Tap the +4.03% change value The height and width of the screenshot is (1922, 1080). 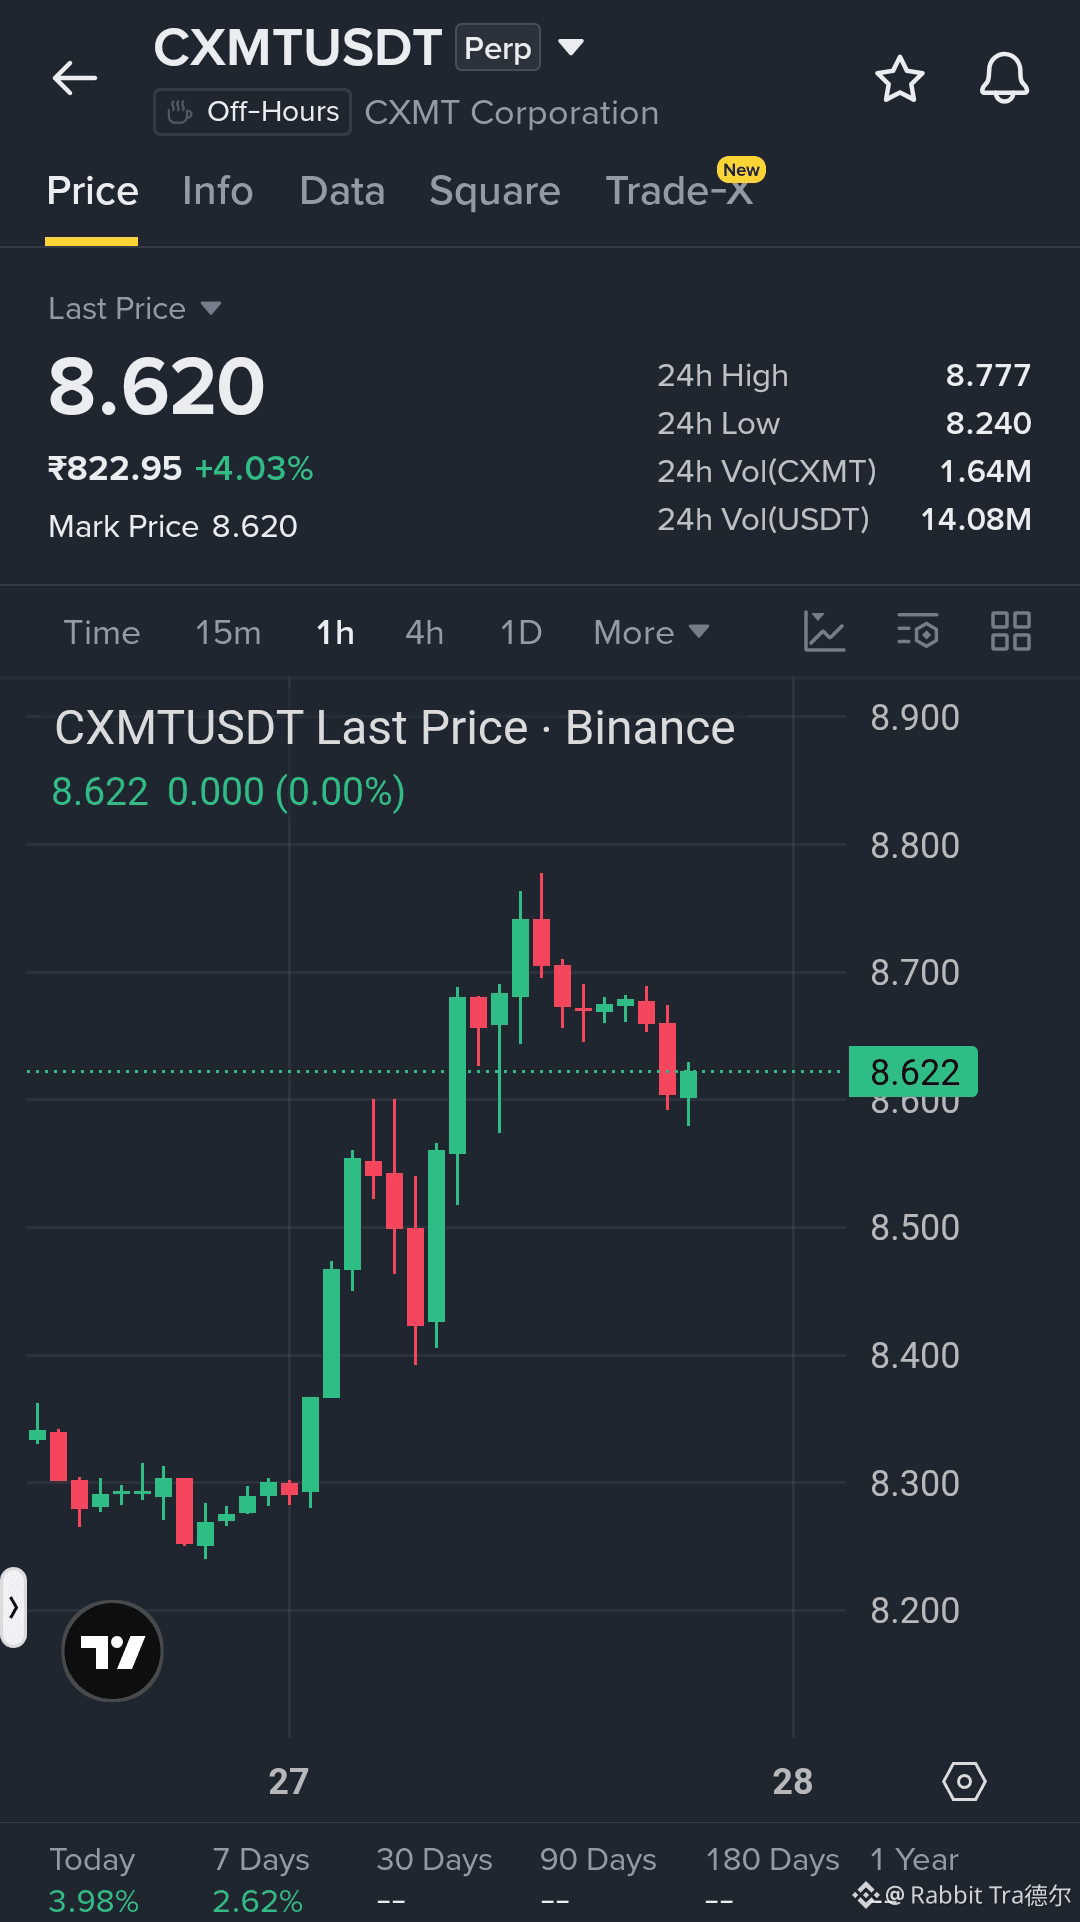click(x=254, y=468)
